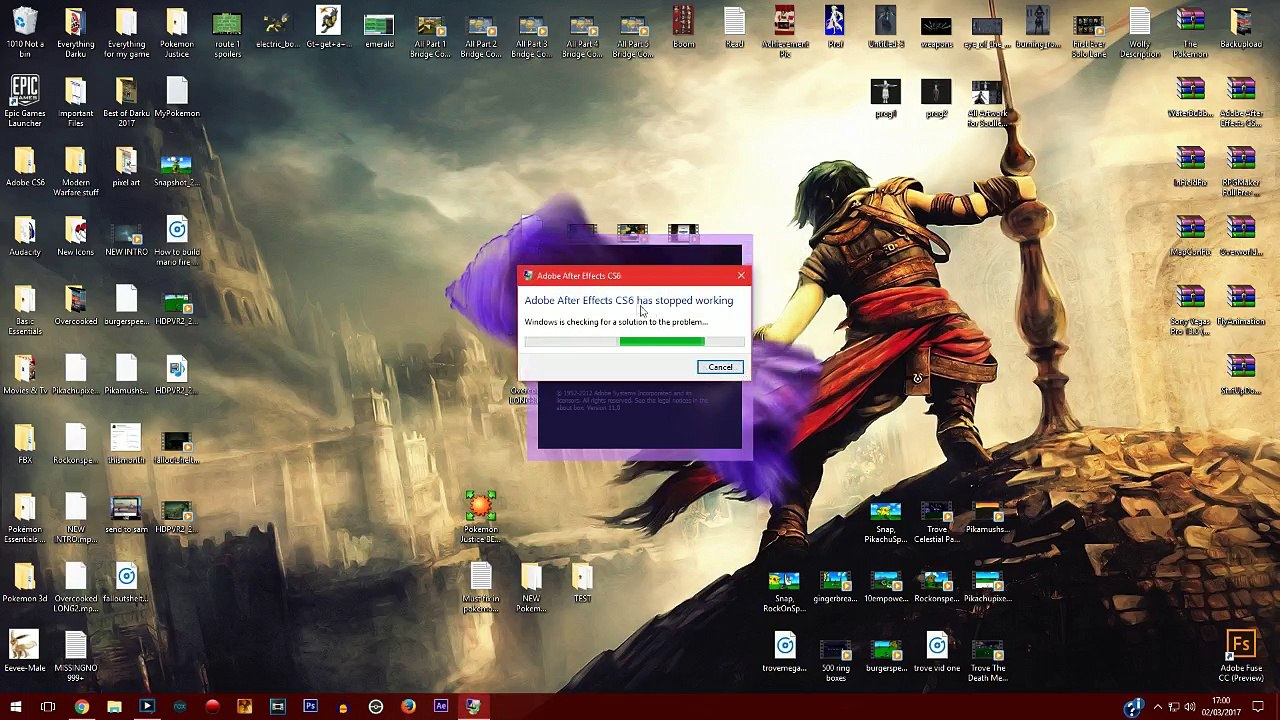Select the Sony Vegas Pro archive
The height and width of the screenshot is (720, 1280).
point(1190,308)
